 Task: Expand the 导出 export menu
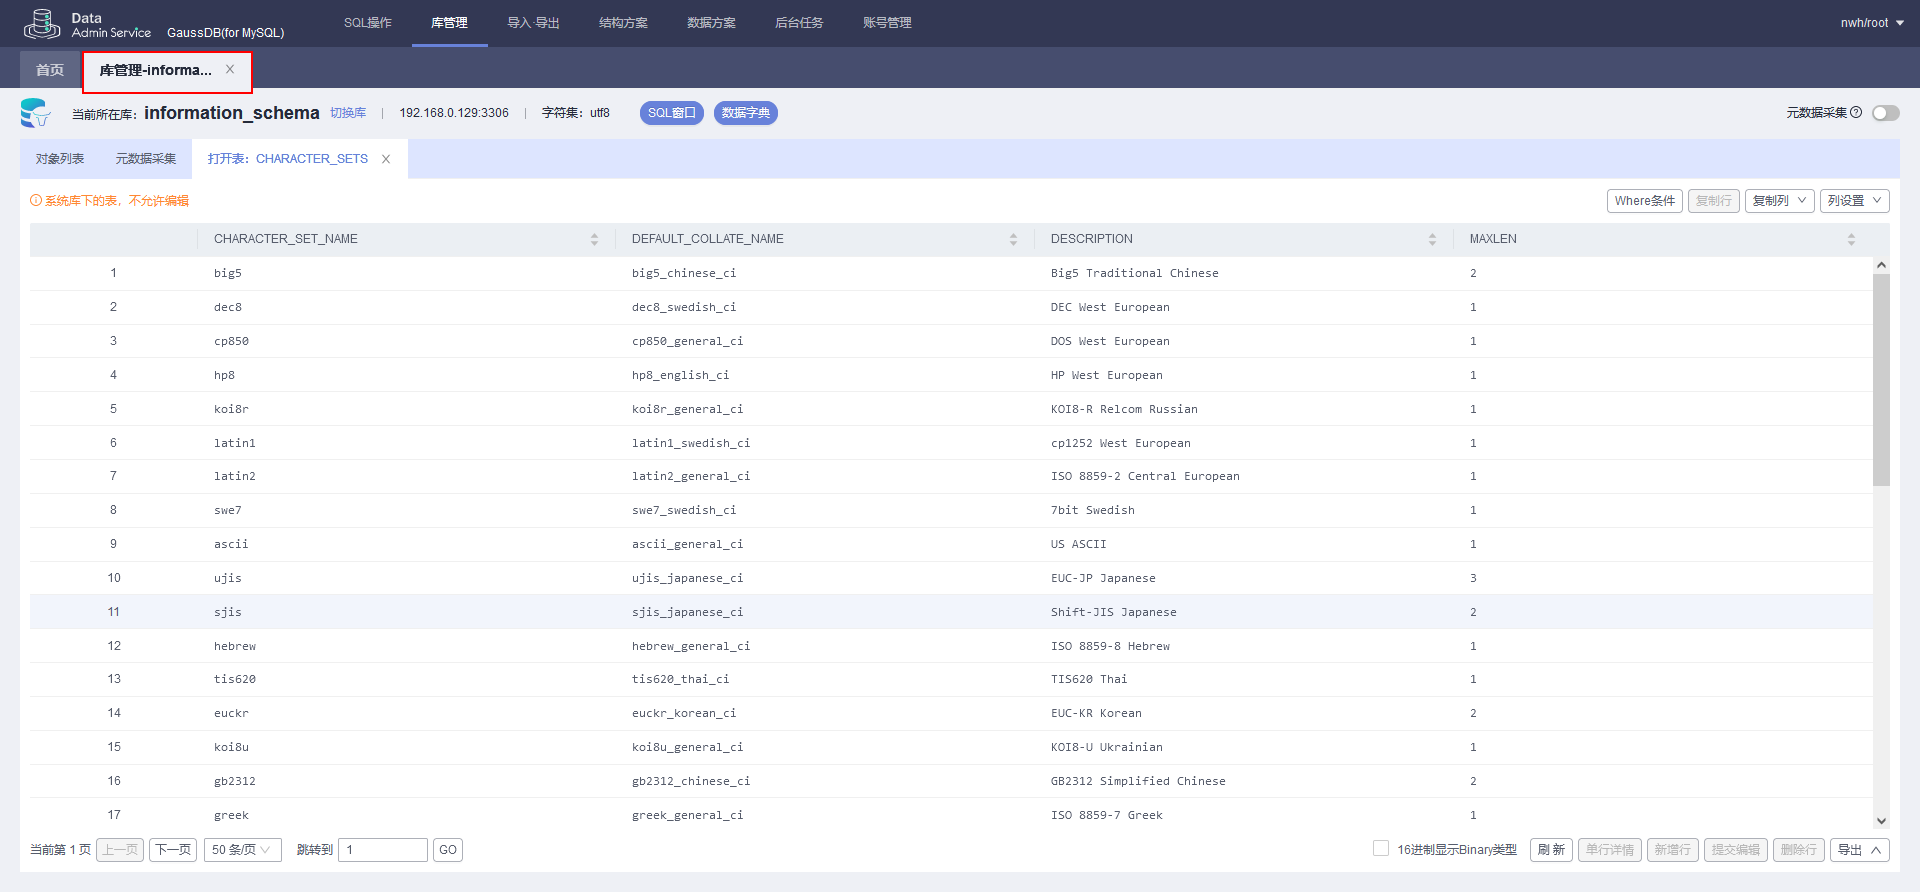pos(1860,850)
